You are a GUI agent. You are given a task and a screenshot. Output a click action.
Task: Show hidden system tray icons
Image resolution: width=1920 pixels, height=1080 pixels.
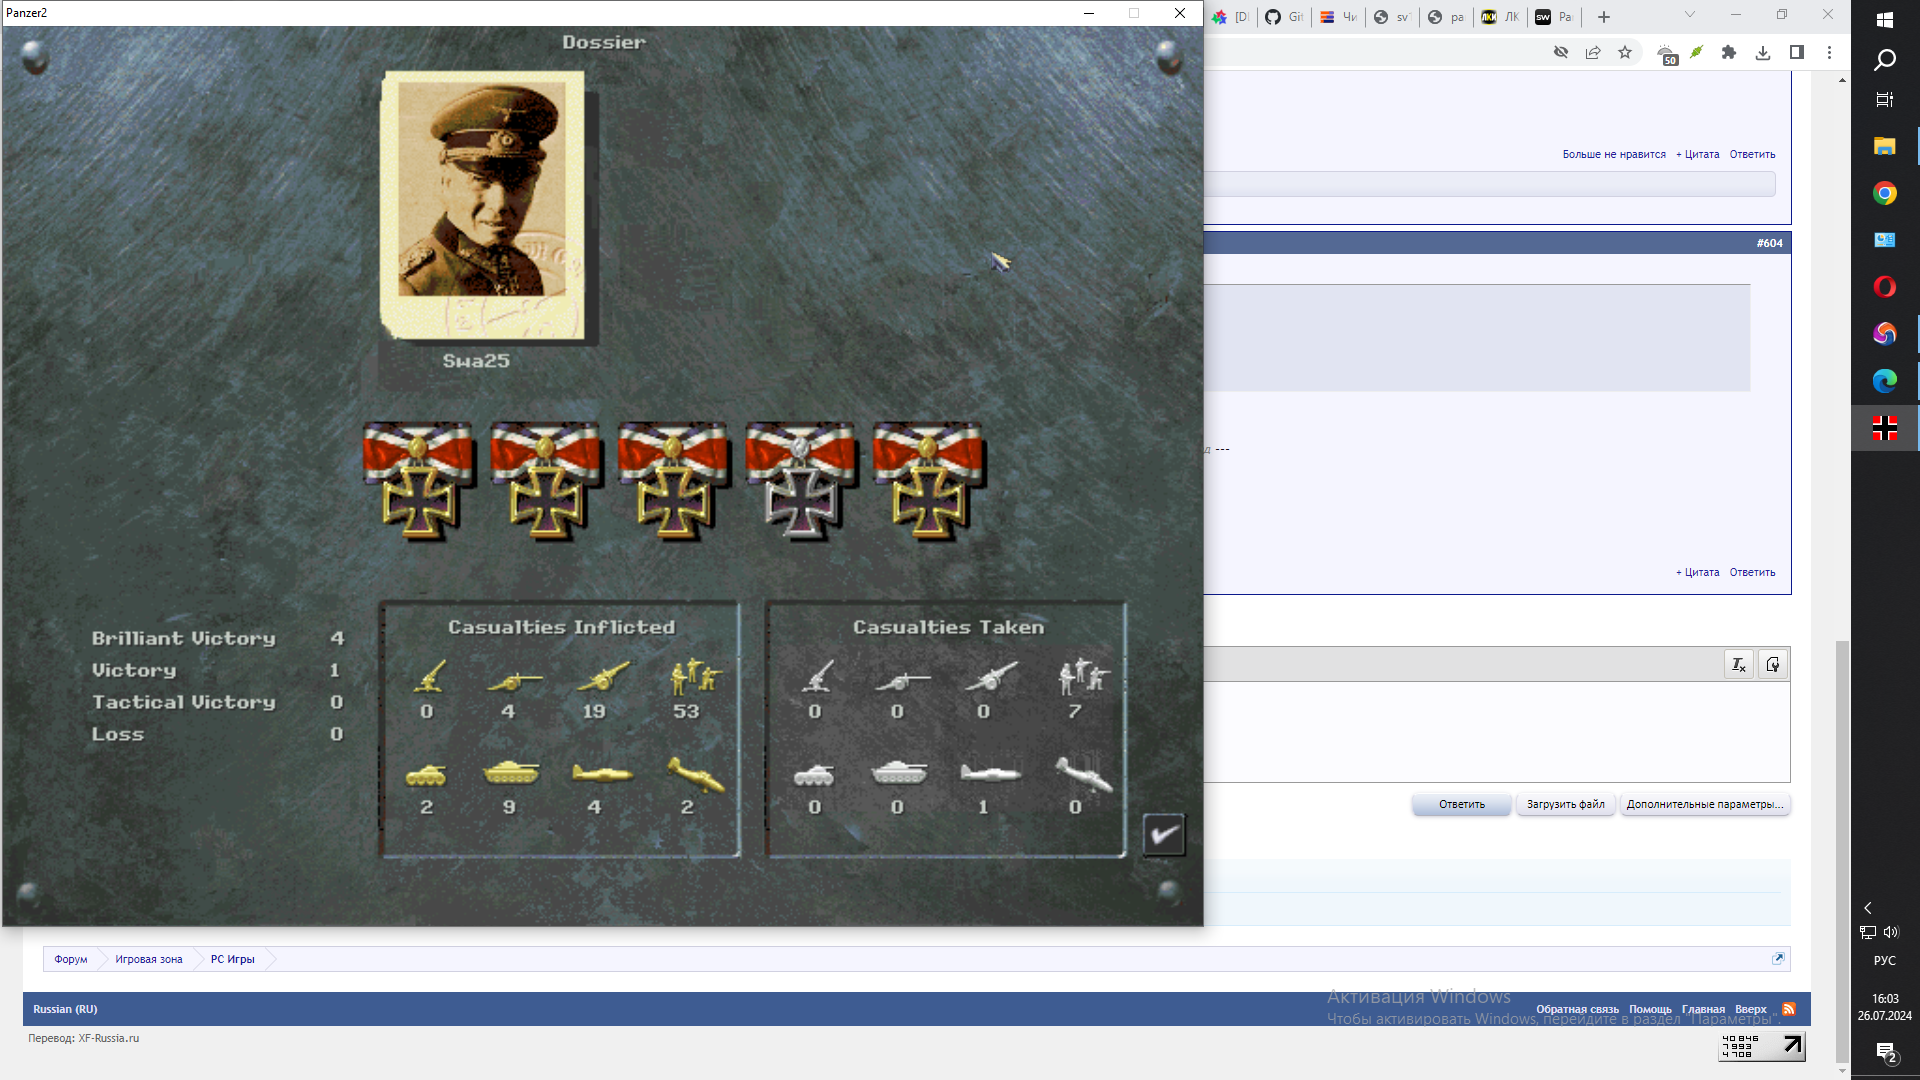[1867, 908]
